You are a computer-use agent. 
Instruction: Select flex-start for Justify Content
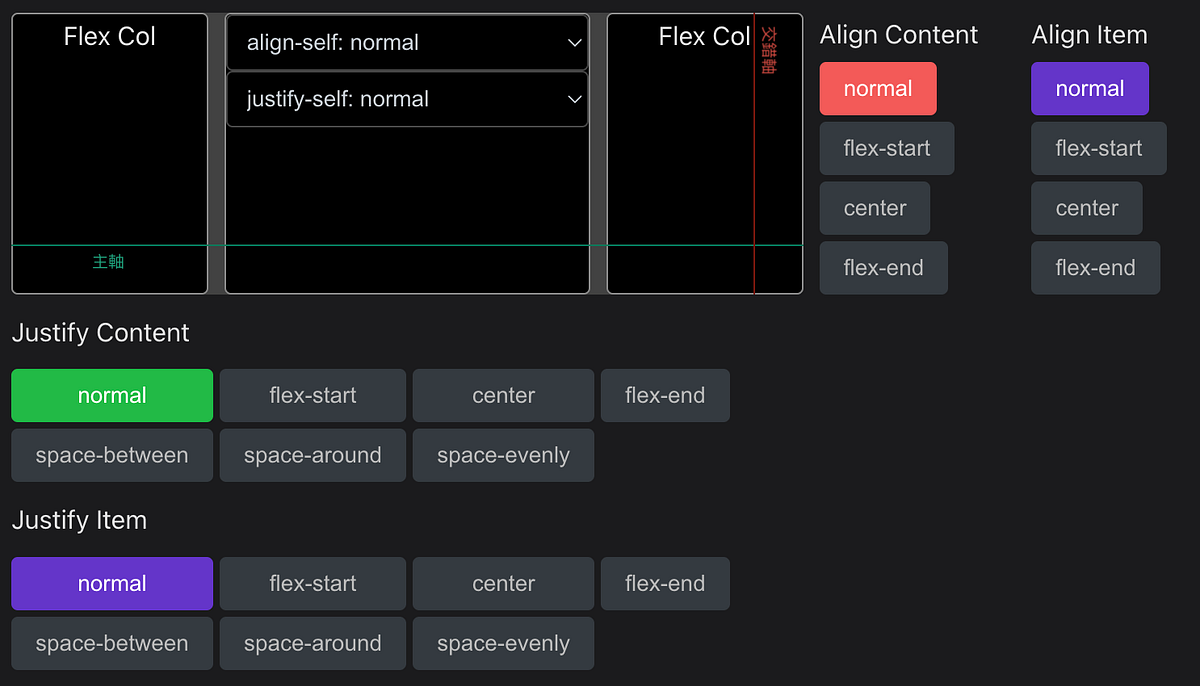click(312, 395)
